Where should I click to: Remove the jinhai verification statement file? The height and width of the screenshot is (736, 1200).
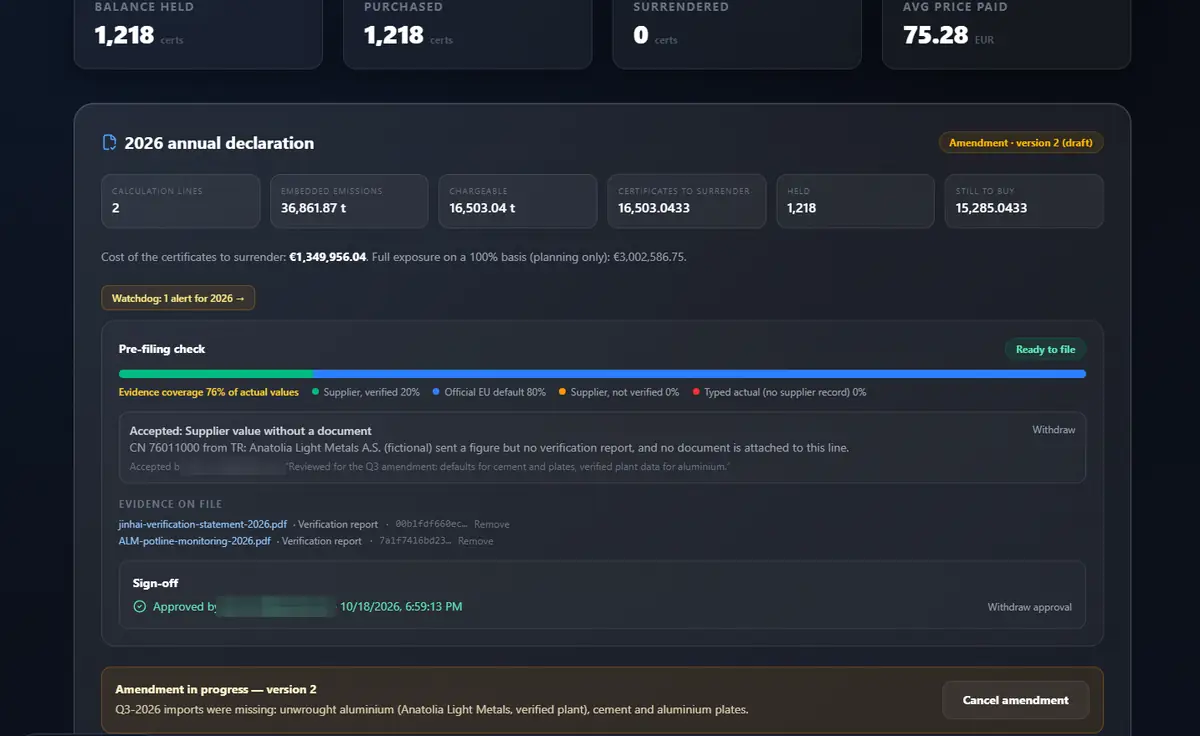[x=491, y=524]
